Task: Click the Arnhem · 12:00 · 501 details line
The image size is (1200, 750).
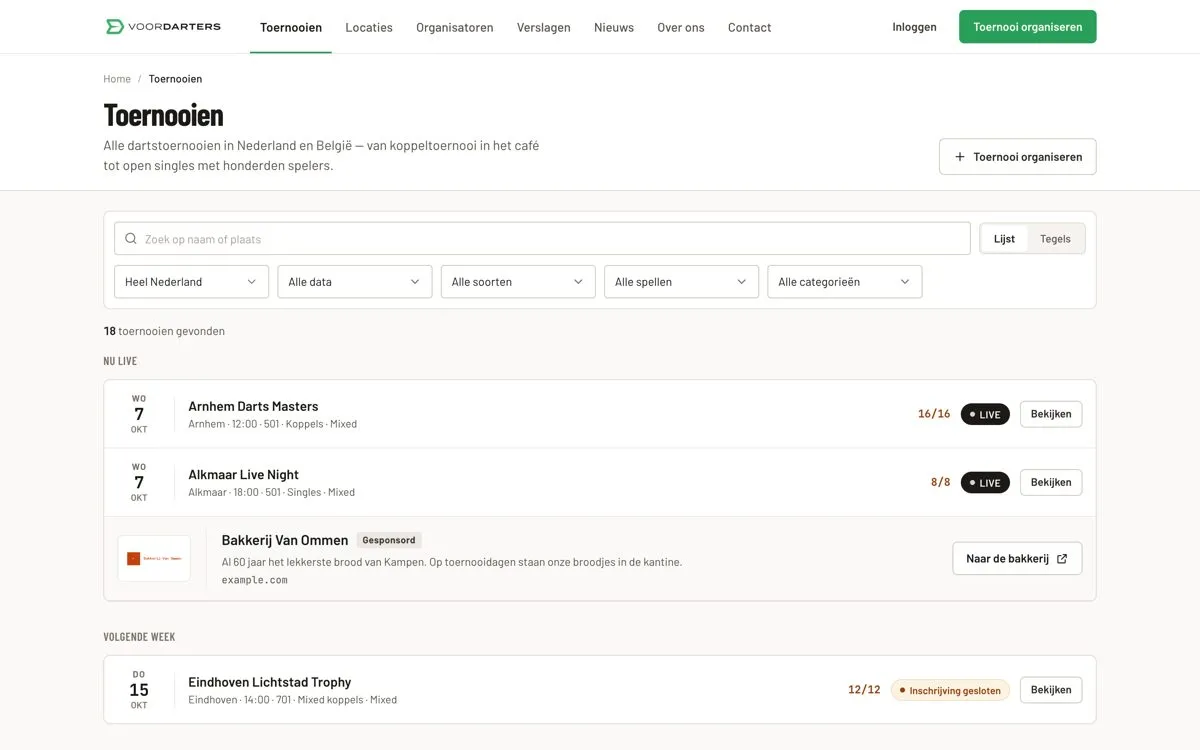Action: coord(272,424)
